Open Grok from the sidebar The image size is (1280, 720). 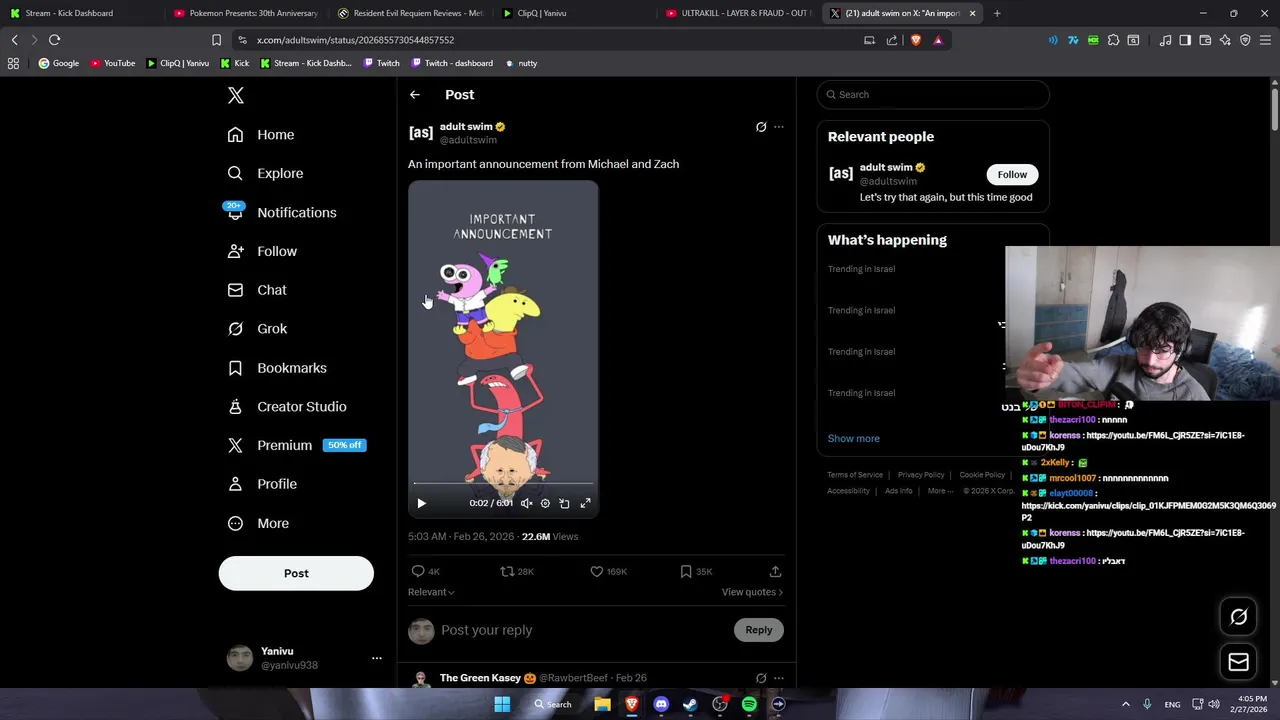pos(257,329)
